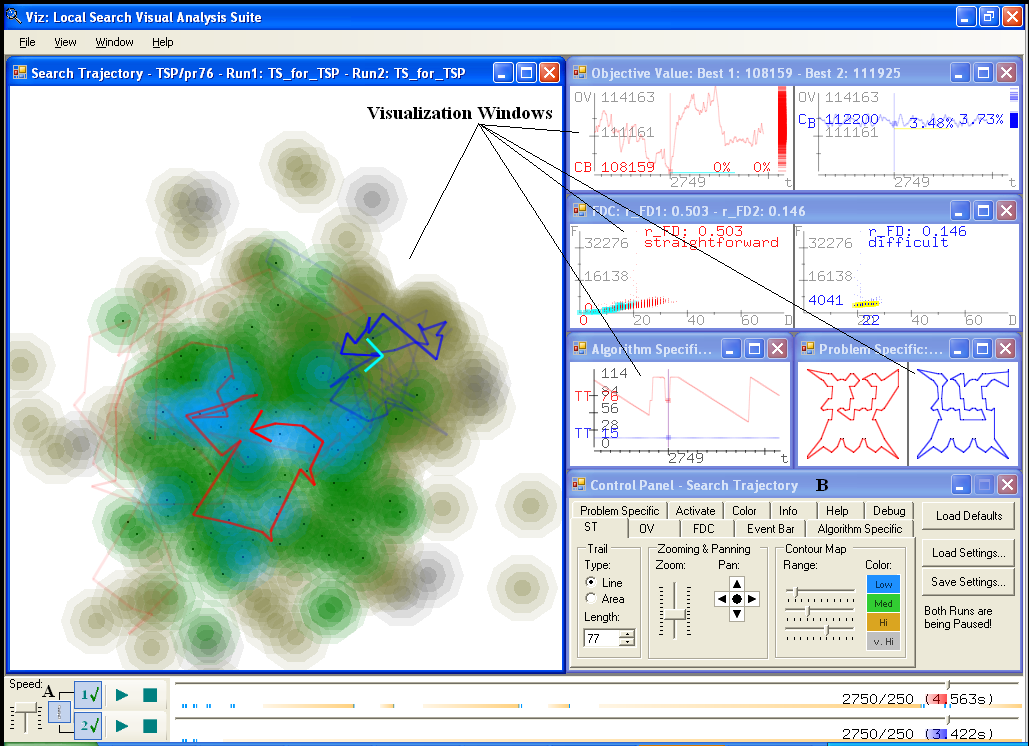Click the Objective Value window title icon

pyautogui.click(x=580, y=72)
